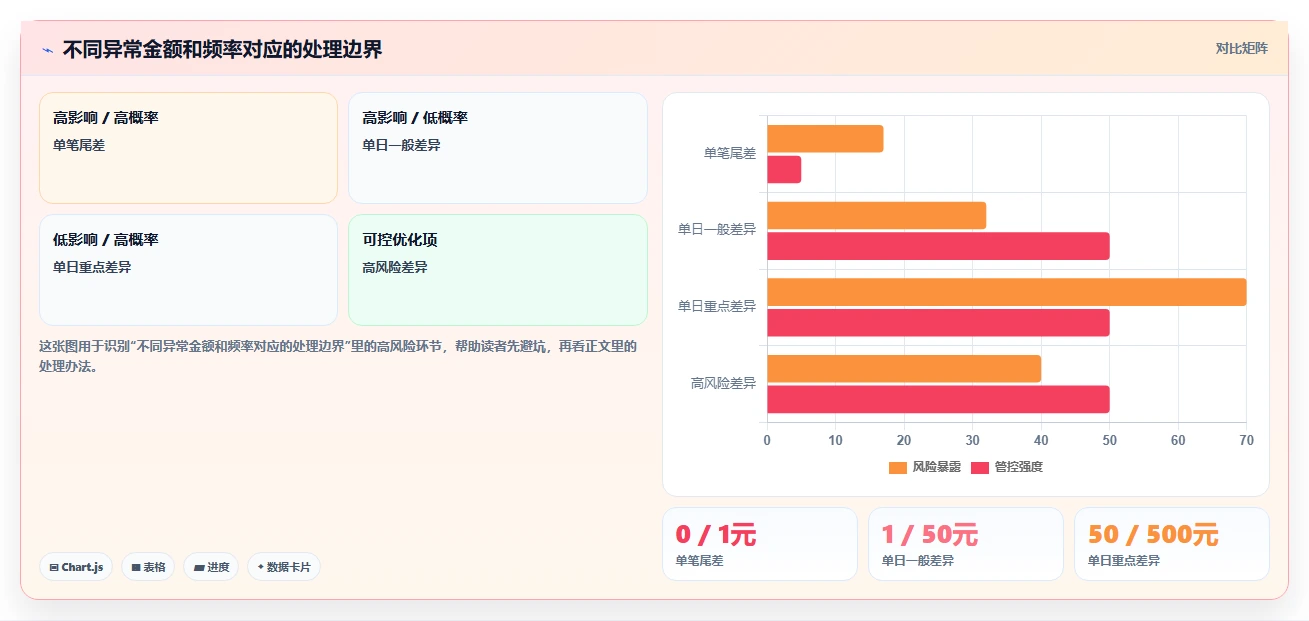Toggle the 管控强度 legend swatch
Screen dimensions: 1309x621
click(x=980, y=467)
